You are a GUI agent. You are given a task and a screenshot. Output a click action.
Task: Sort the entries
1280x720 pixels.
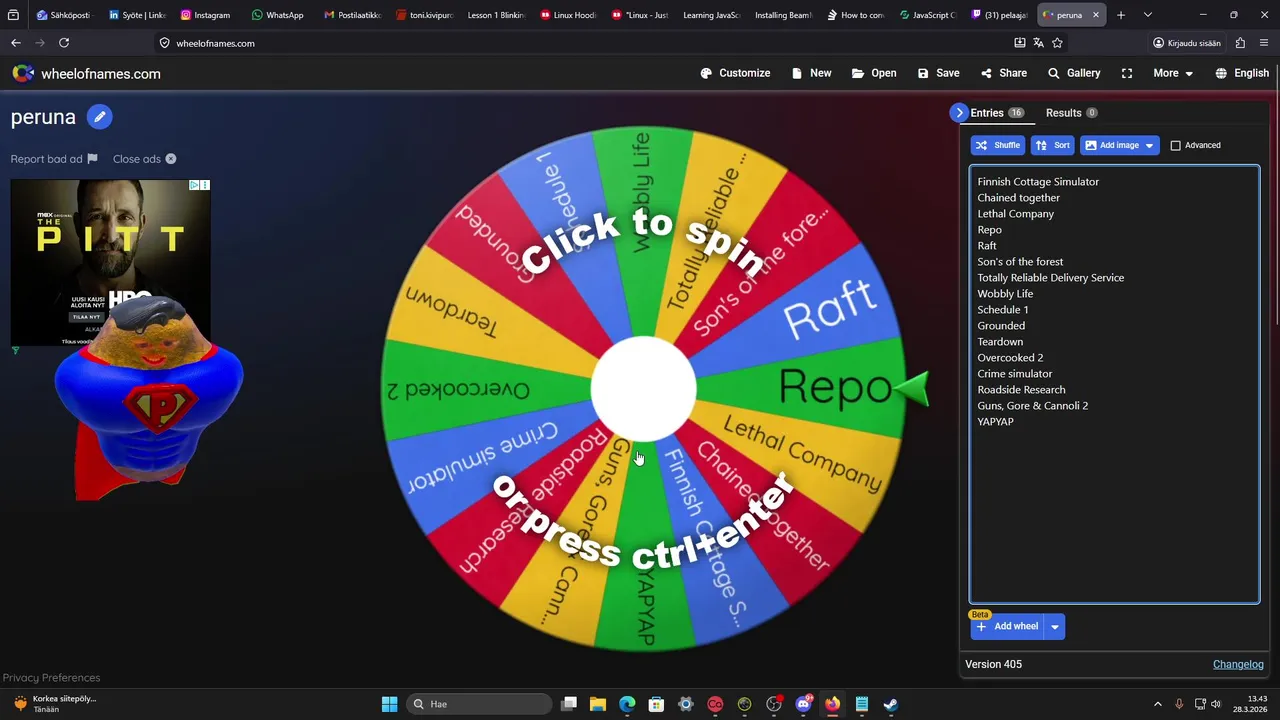[1052, 145]
